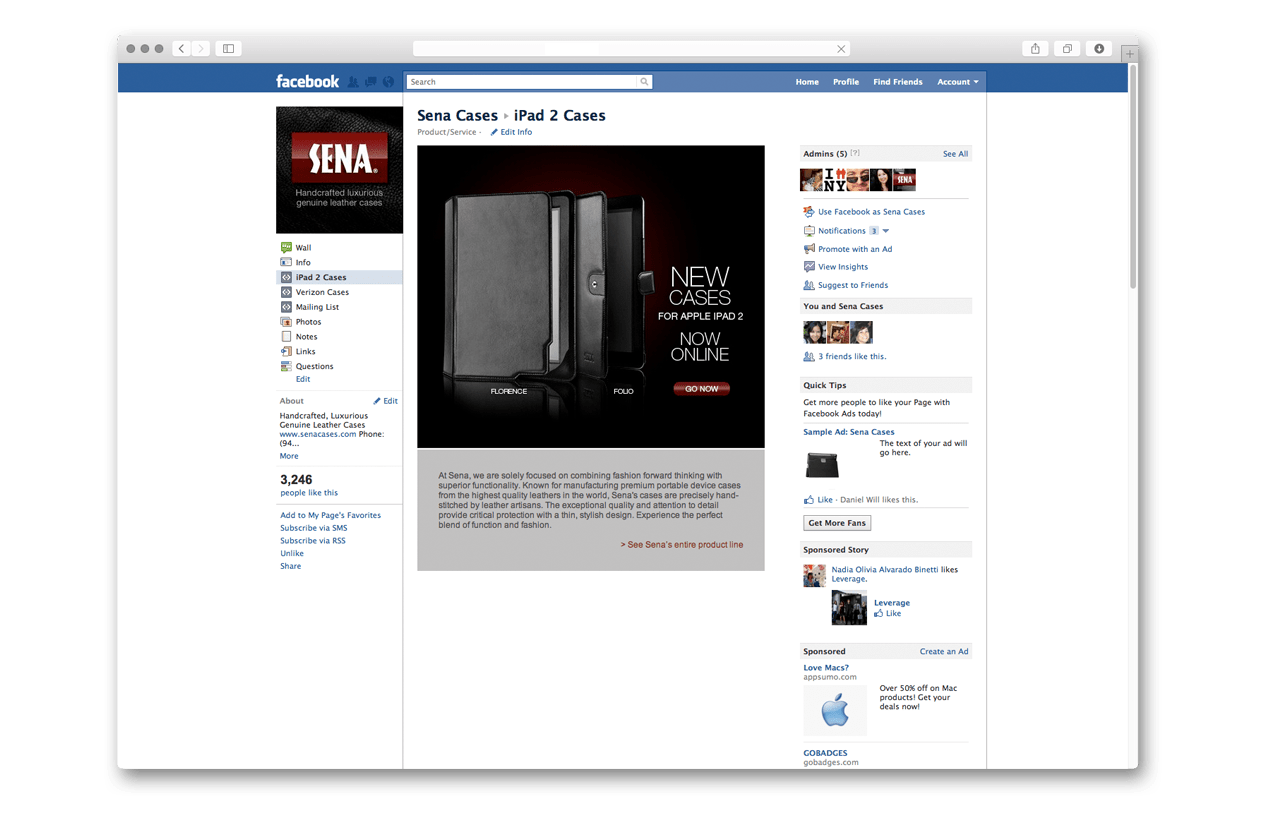Screen dimensions: 1261x832
Task: Click the Notes icon in sidebar
Action: coord(286,336)
